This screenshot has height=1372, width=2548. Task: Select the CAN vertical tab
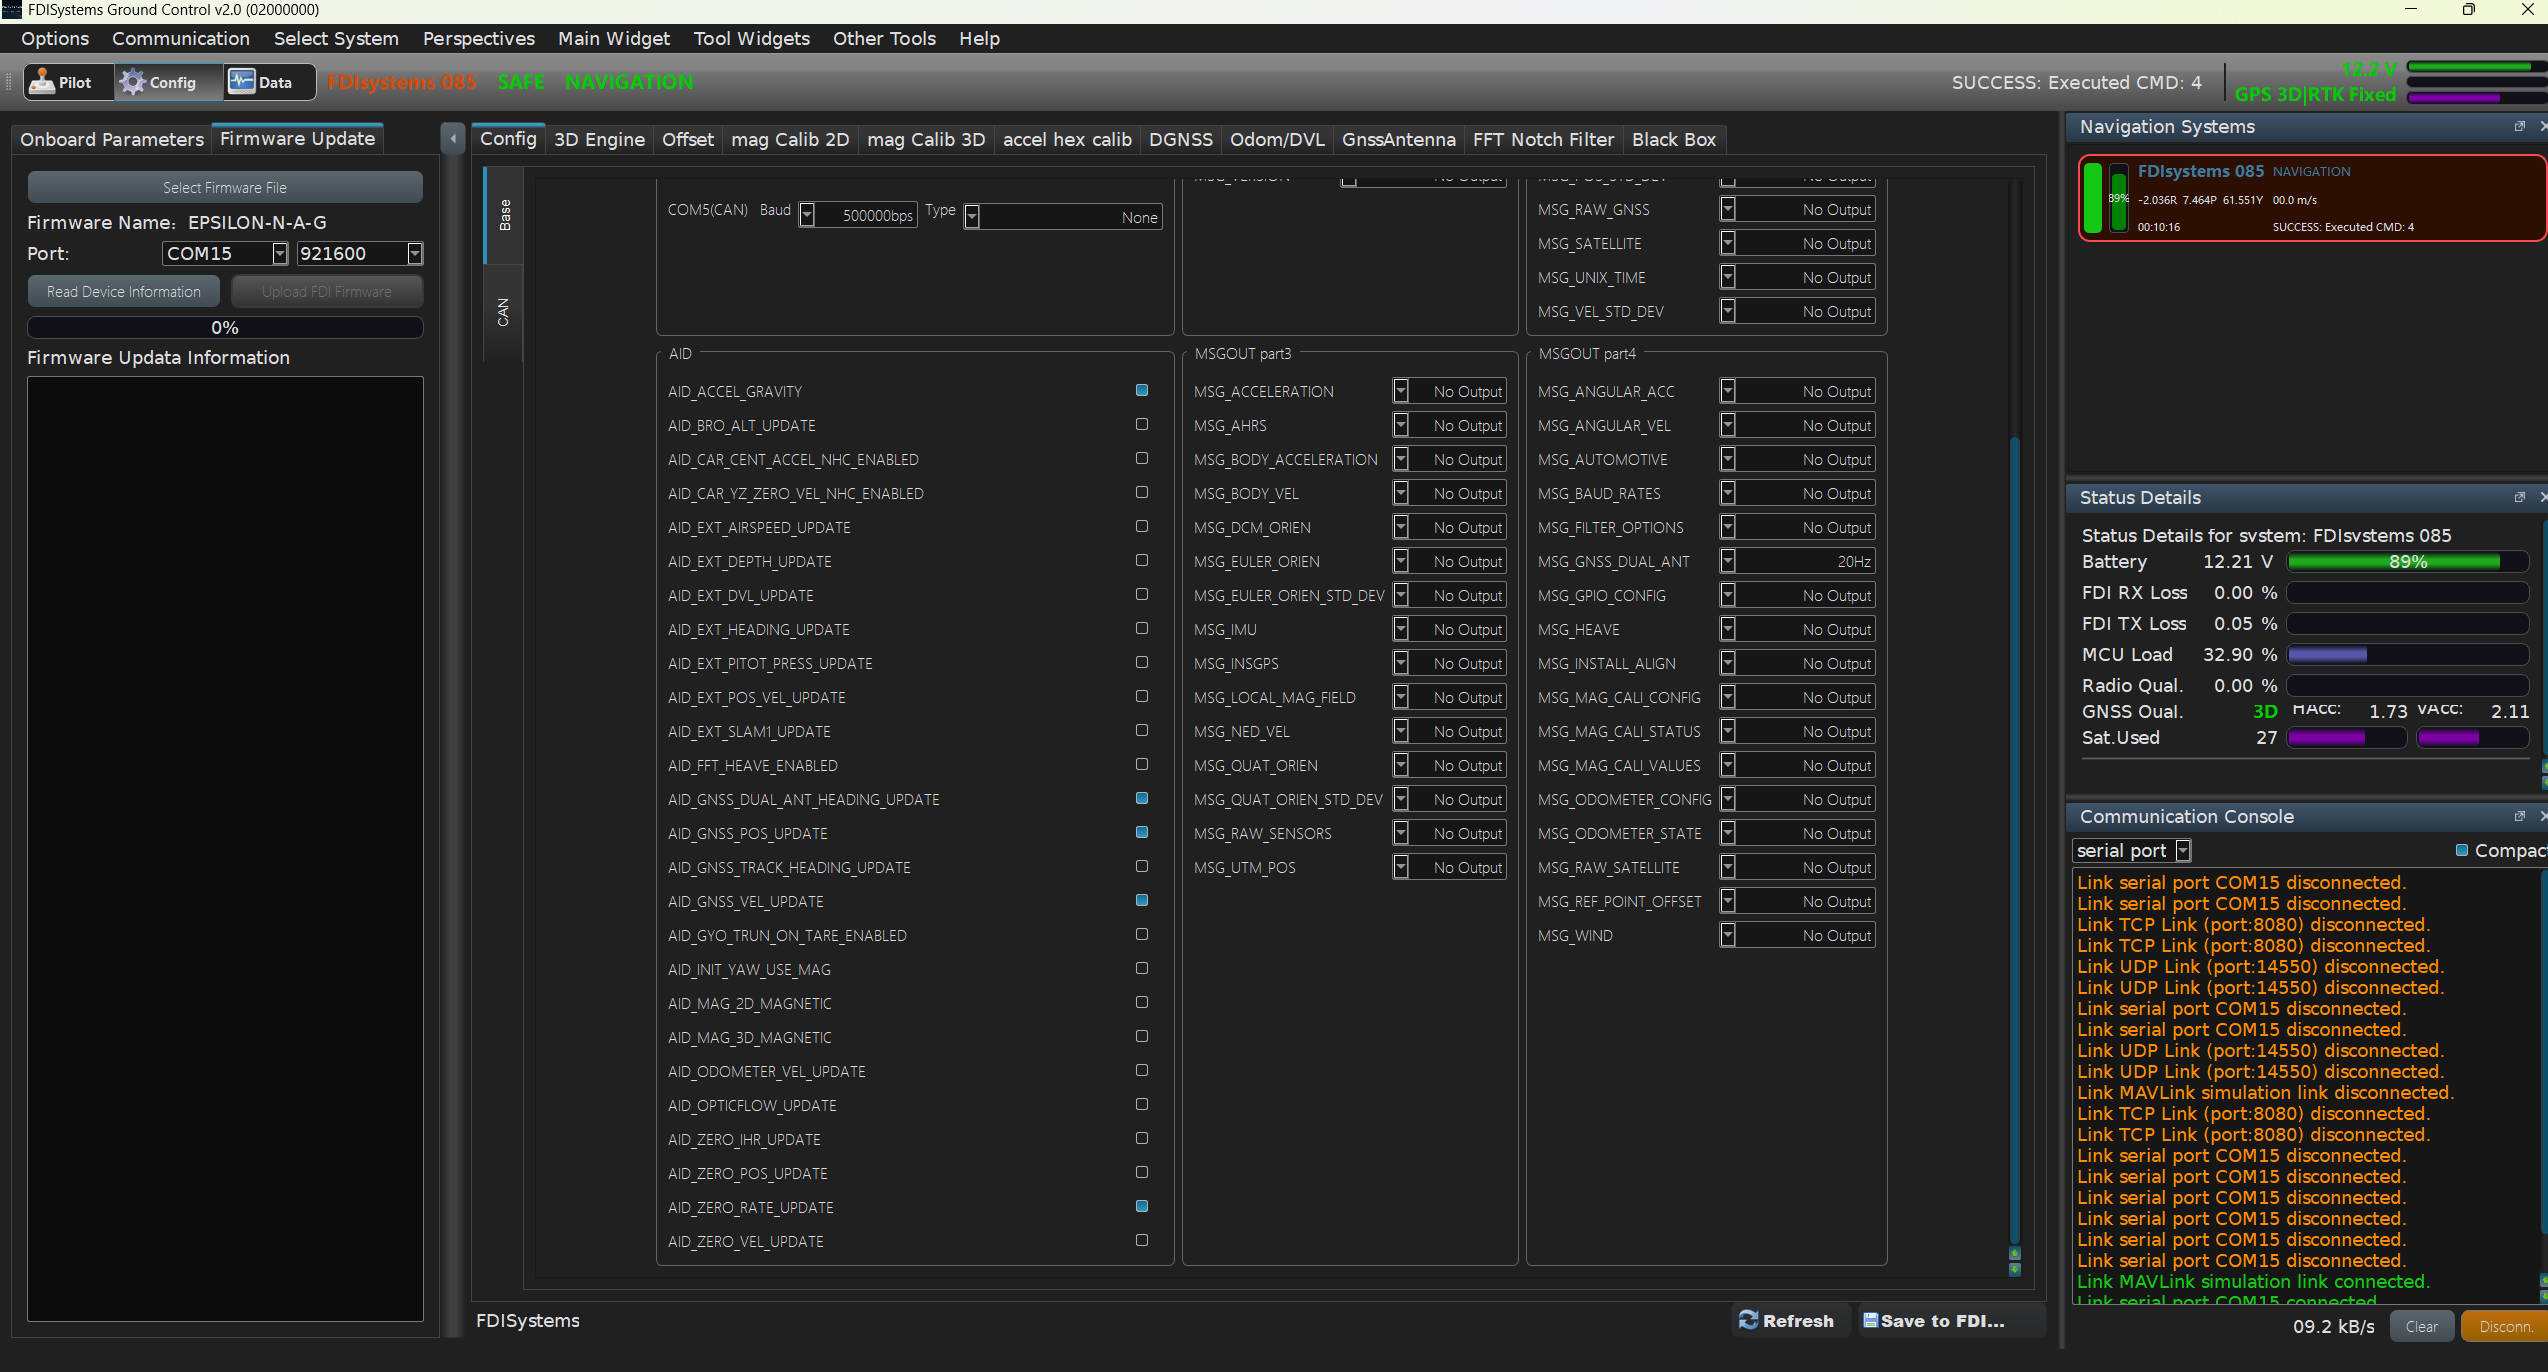pyautogui.click(x=503, y=312)
